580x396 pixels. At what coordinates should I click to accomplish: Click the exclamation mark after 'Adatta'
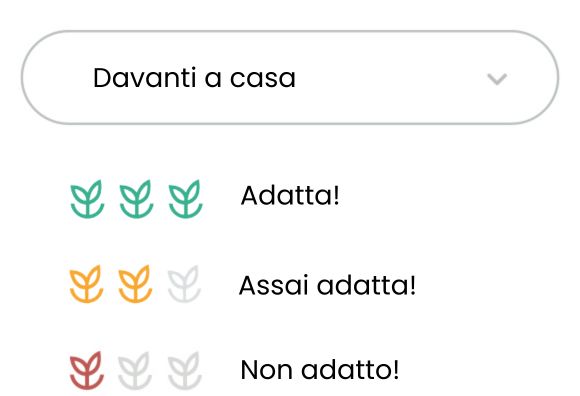pos(336,196)
